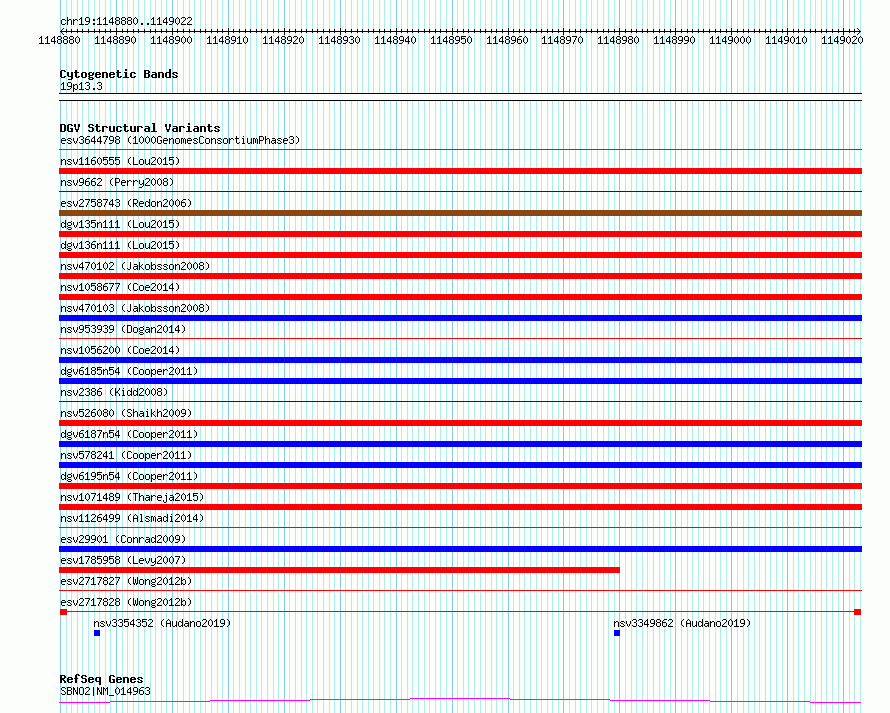This screenshot has height=713, width=890.
Task: Click the RefSeq Genes track title
Action: click(102, 679)
